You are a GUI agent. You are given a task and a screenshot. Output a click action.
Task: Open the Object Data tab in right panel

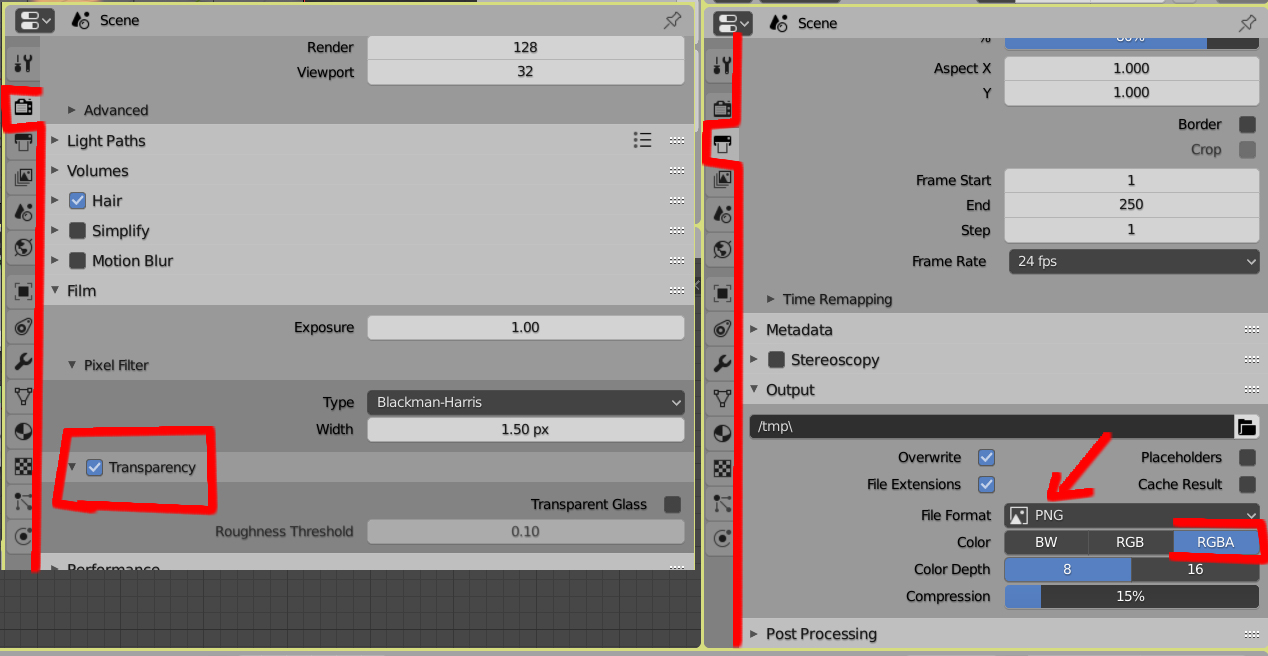[x=724, y=398]
